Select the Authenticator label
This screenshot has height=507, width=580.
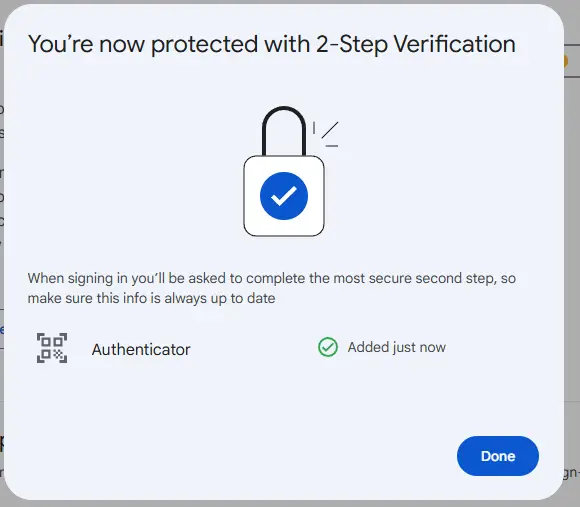coord(141,349)
